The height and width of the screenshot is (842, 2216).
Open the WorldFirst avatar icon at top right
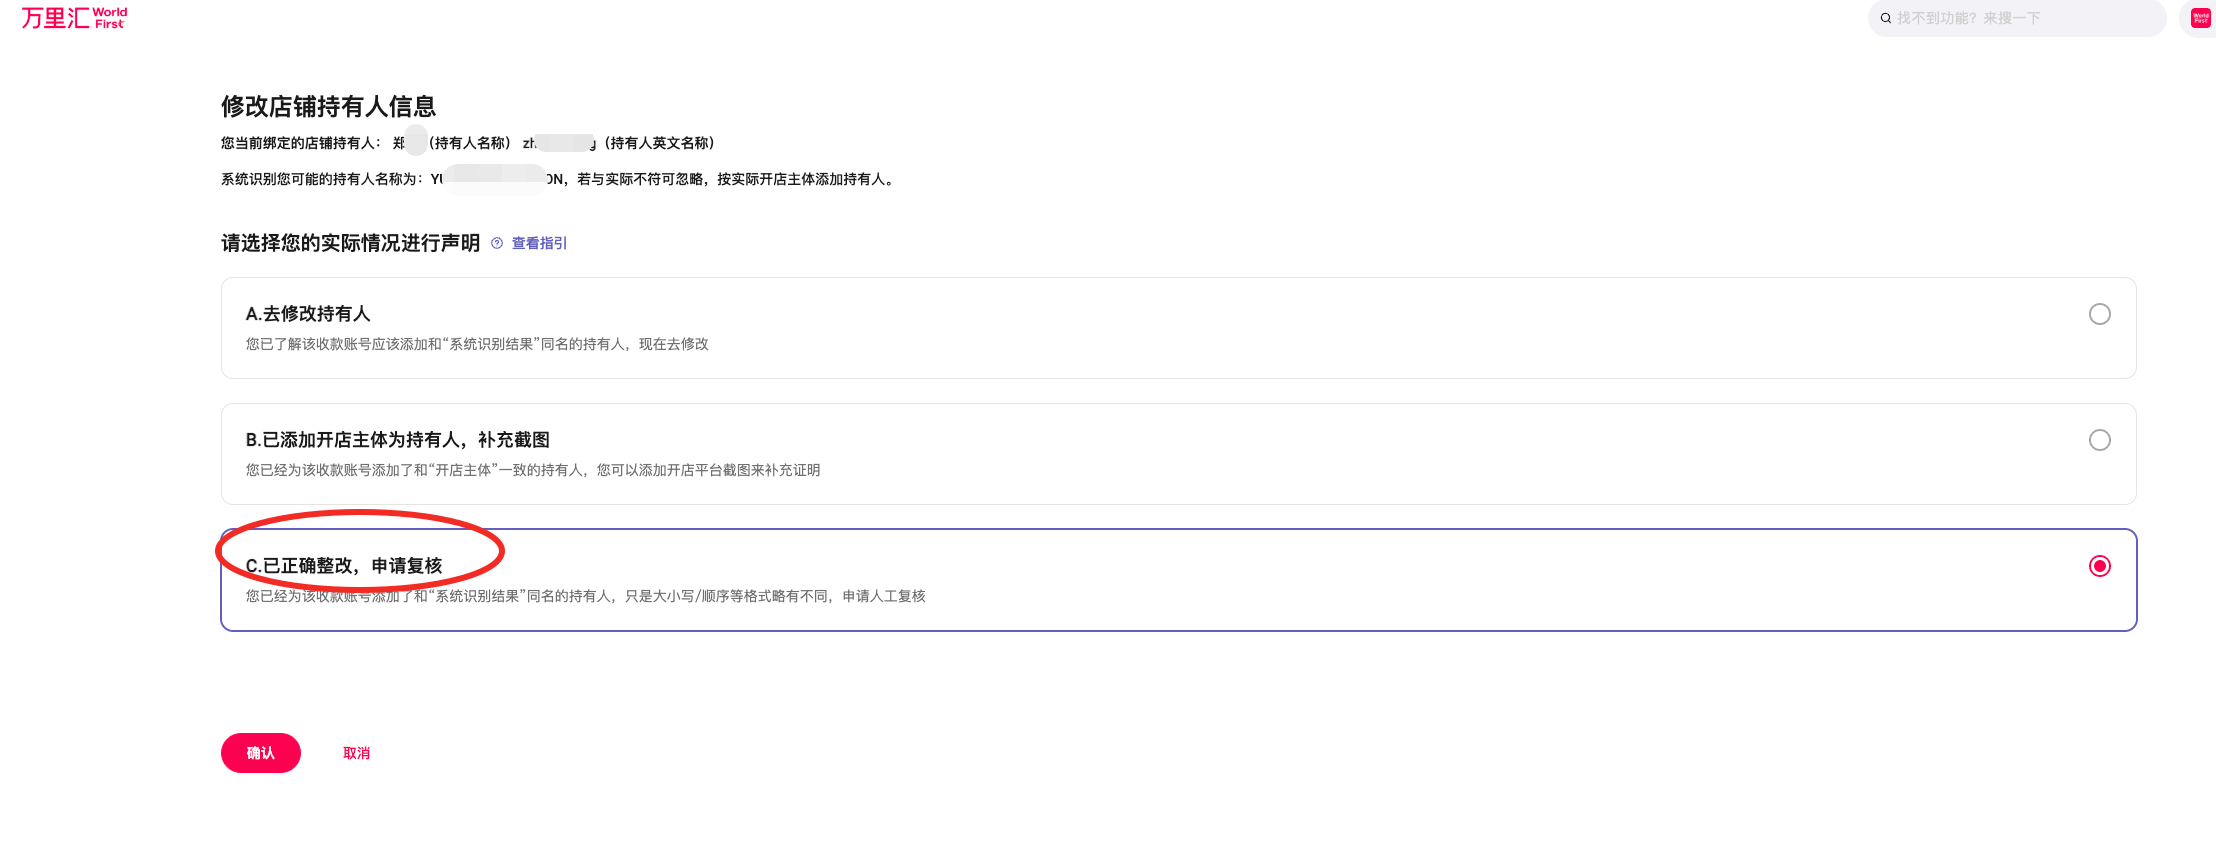2201,18
